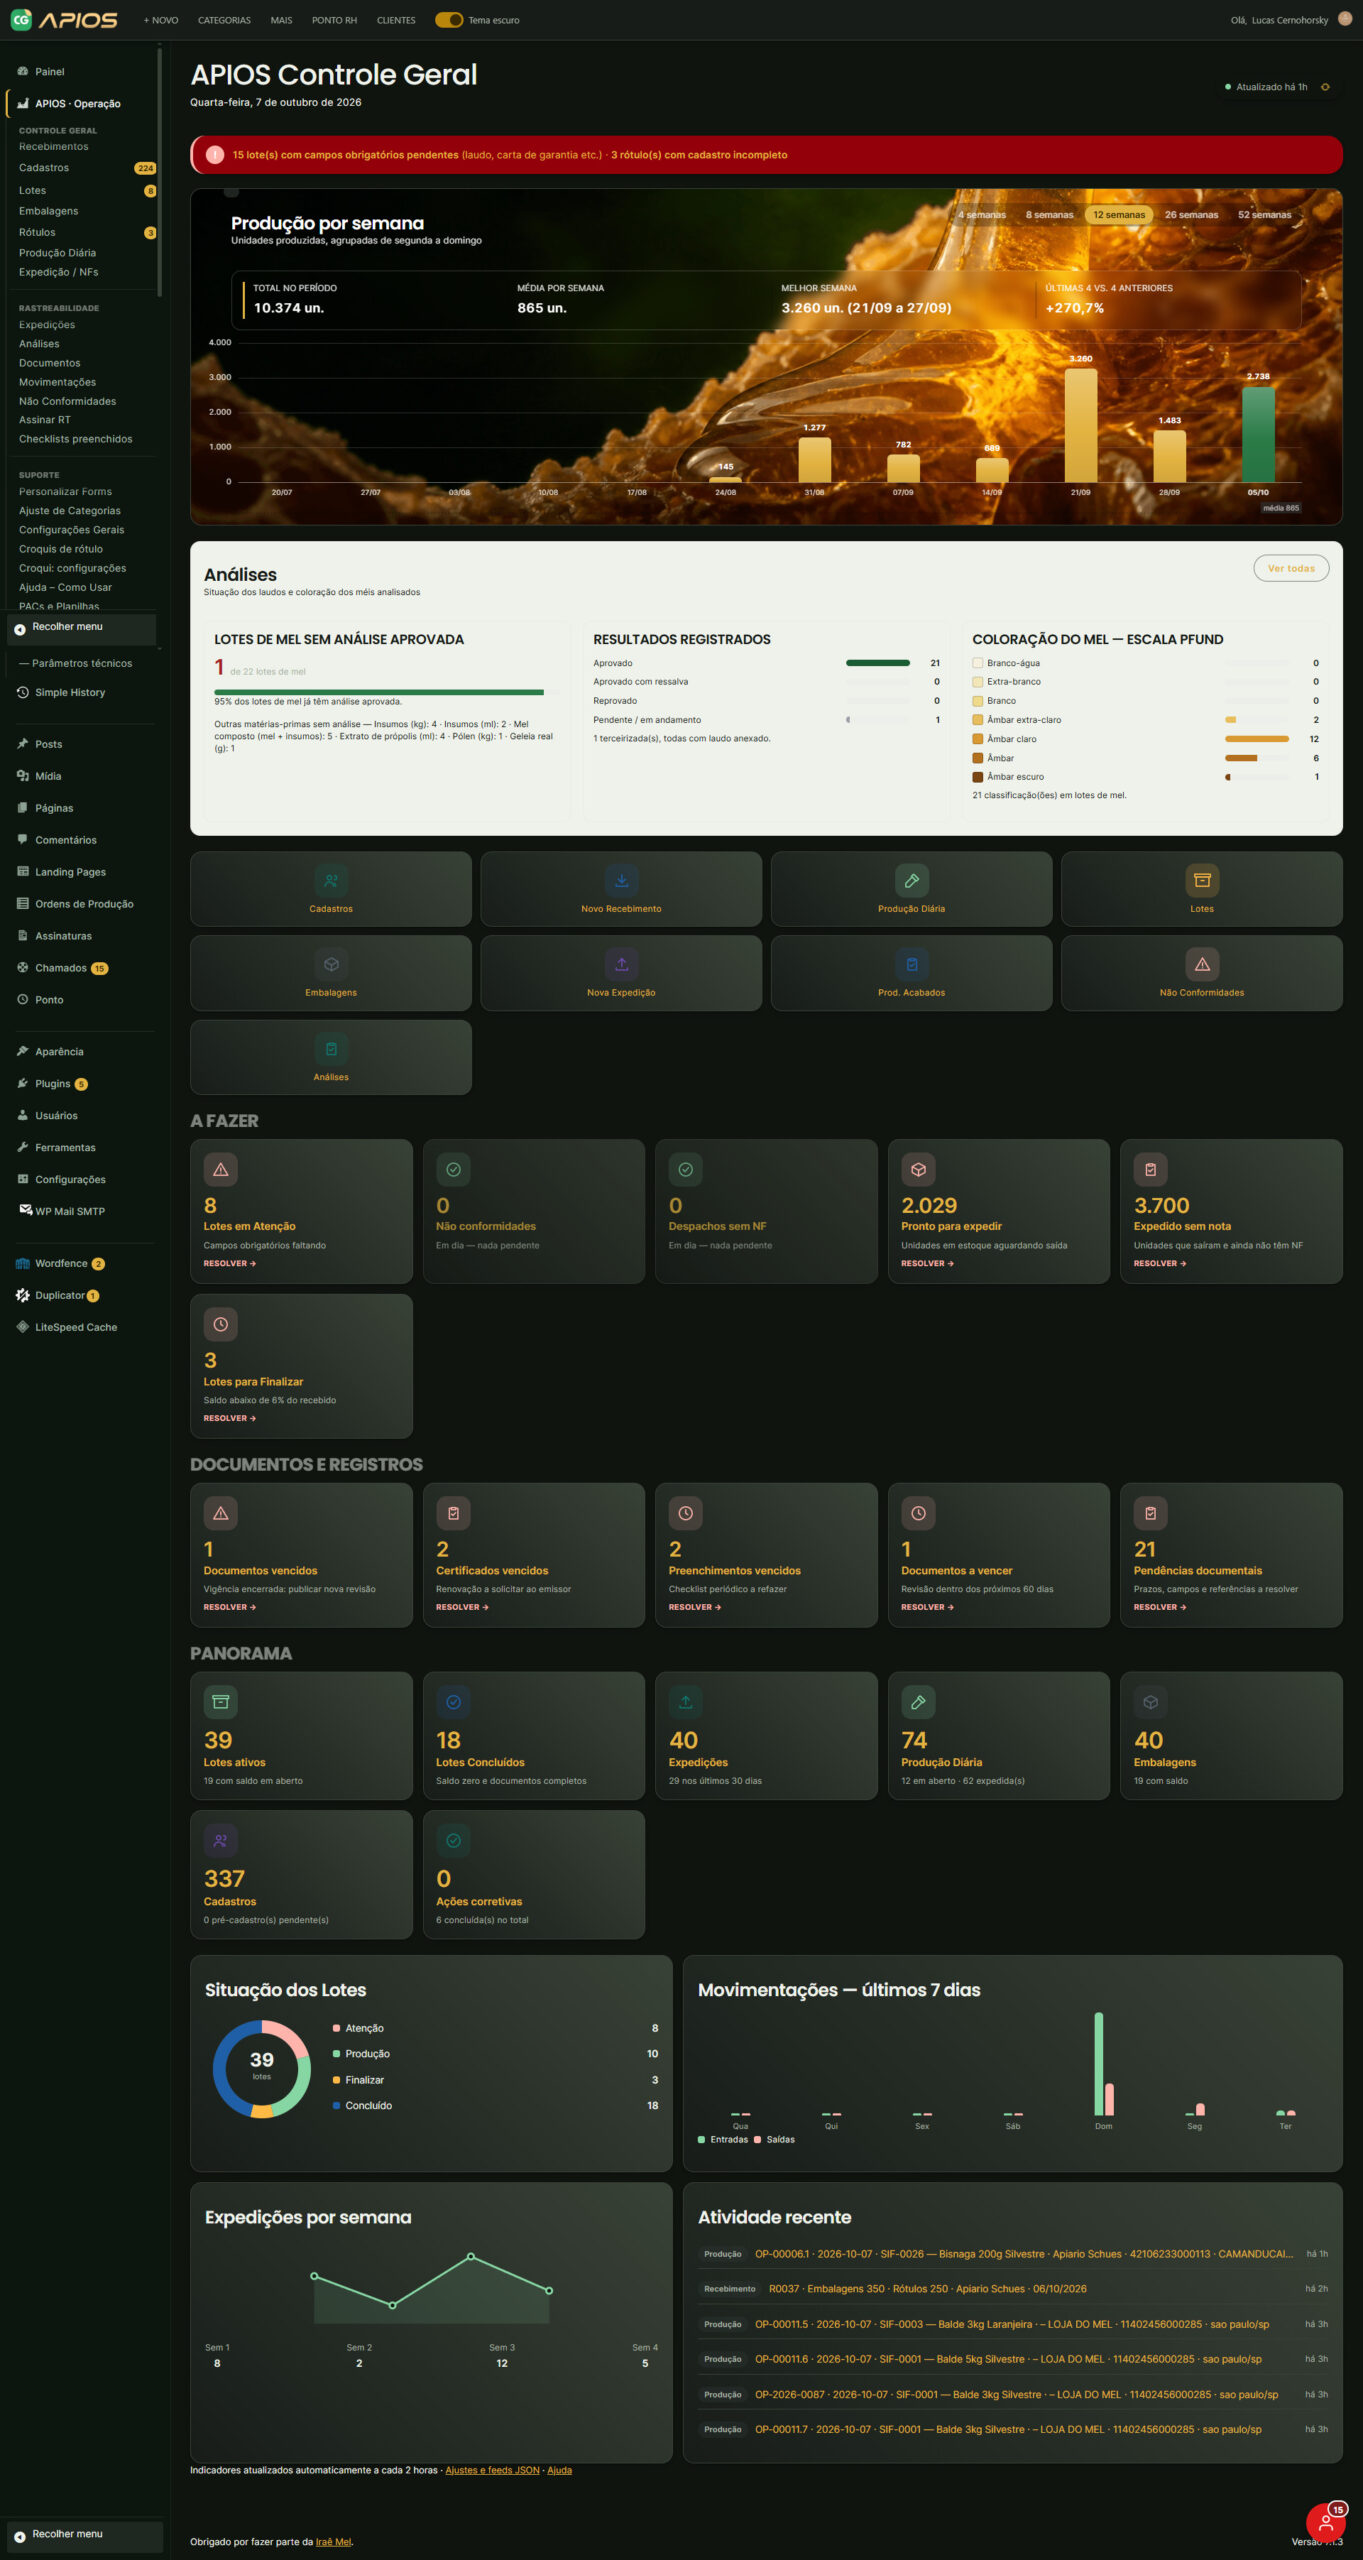This screenshot has height=2560, width=1363.
Task: Open the Iraê Mel footer link
Action: click(334, 2542)
